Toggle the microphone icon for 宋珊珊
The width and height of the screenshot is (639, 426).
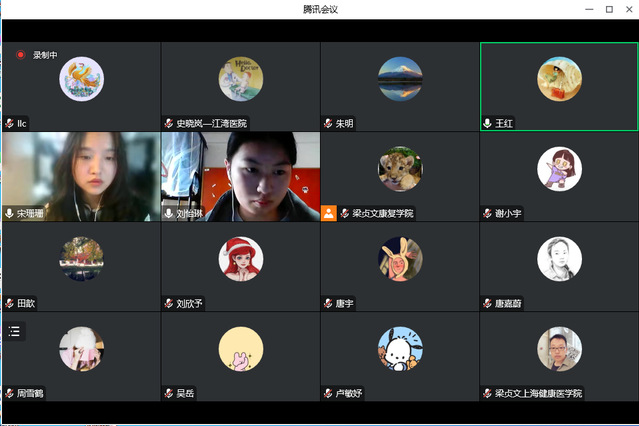(x=9, y=214)
